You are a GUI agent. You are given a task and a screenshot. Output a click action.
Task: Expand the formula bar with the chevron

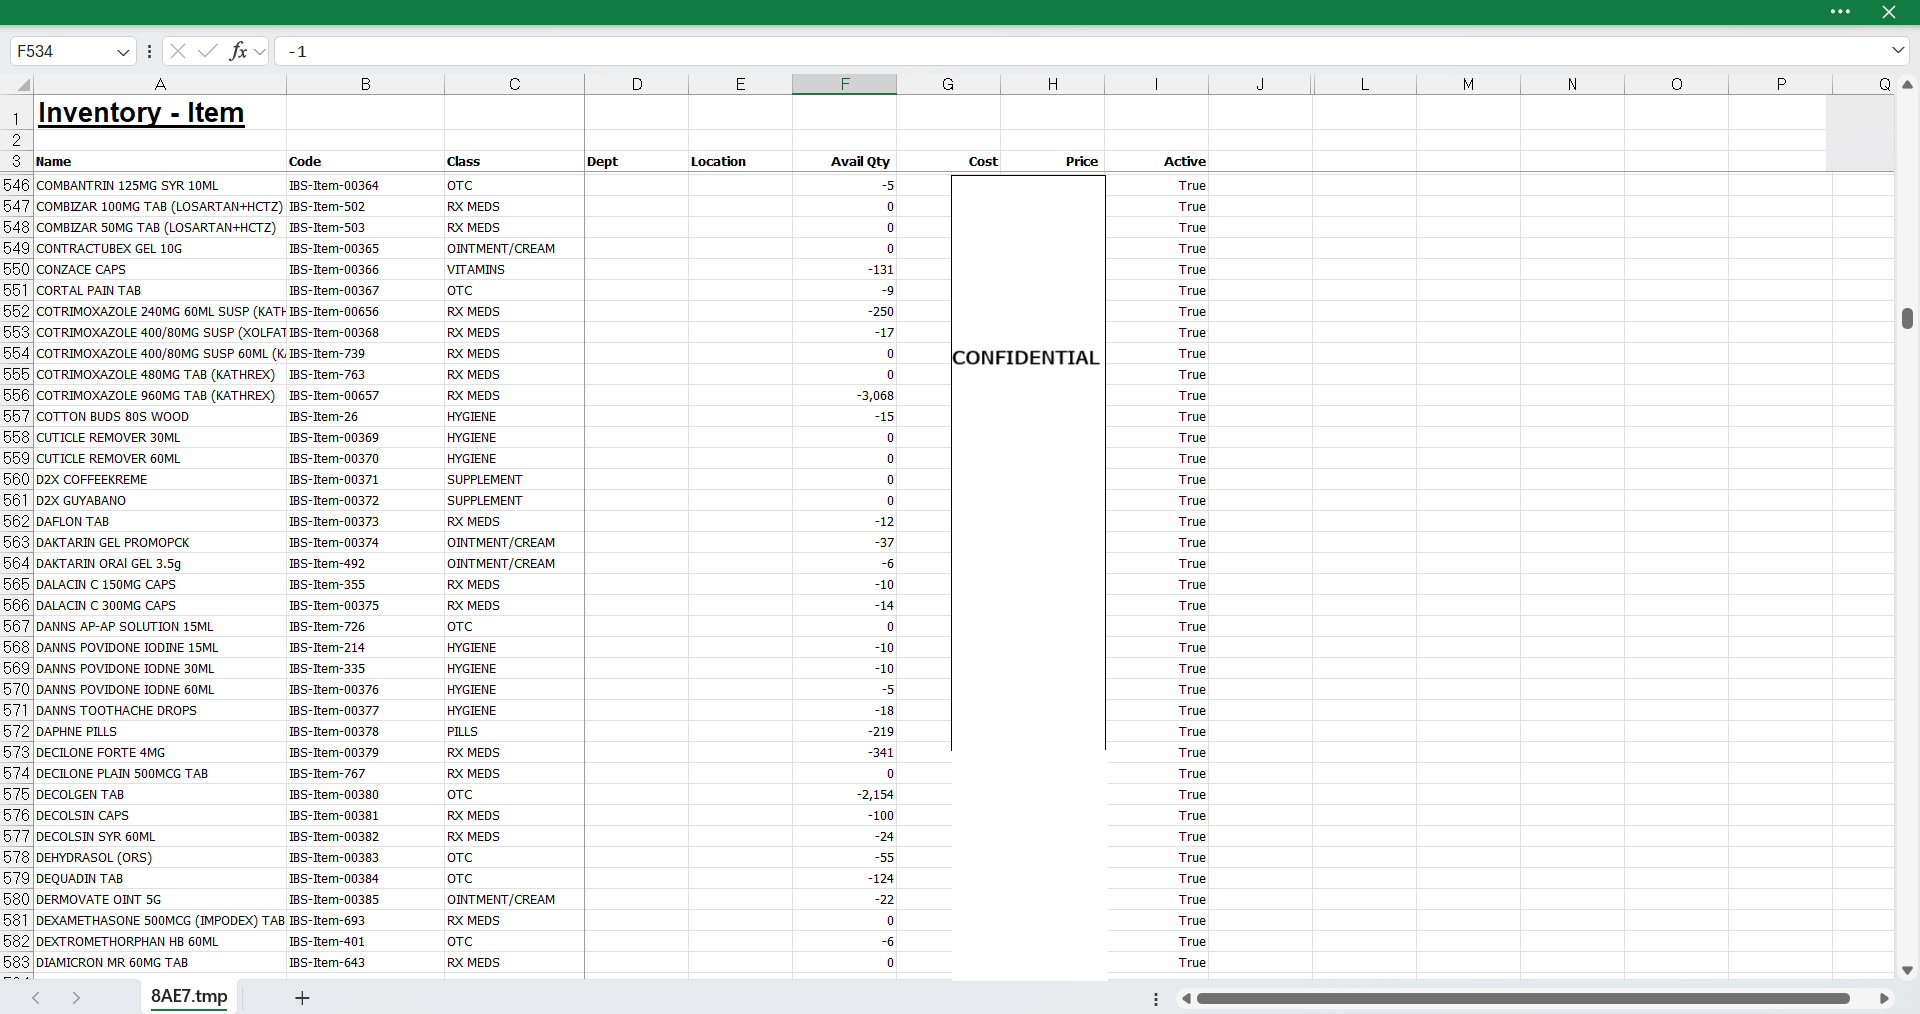coord(1898,50)
